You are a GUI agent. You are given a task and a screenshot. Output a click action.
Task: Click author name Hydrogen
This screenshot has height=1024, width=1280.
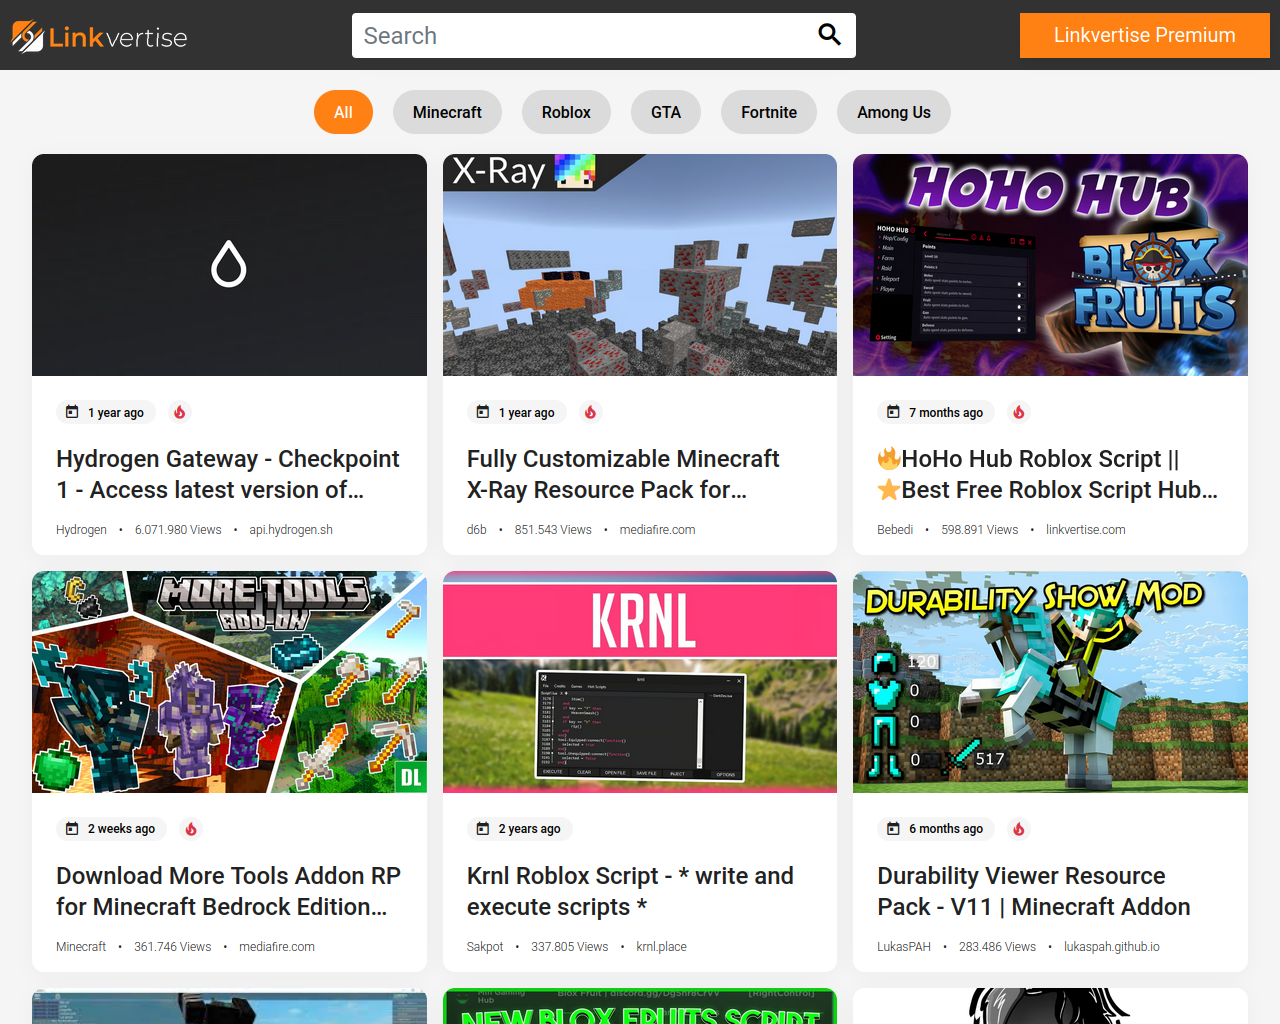81,530
